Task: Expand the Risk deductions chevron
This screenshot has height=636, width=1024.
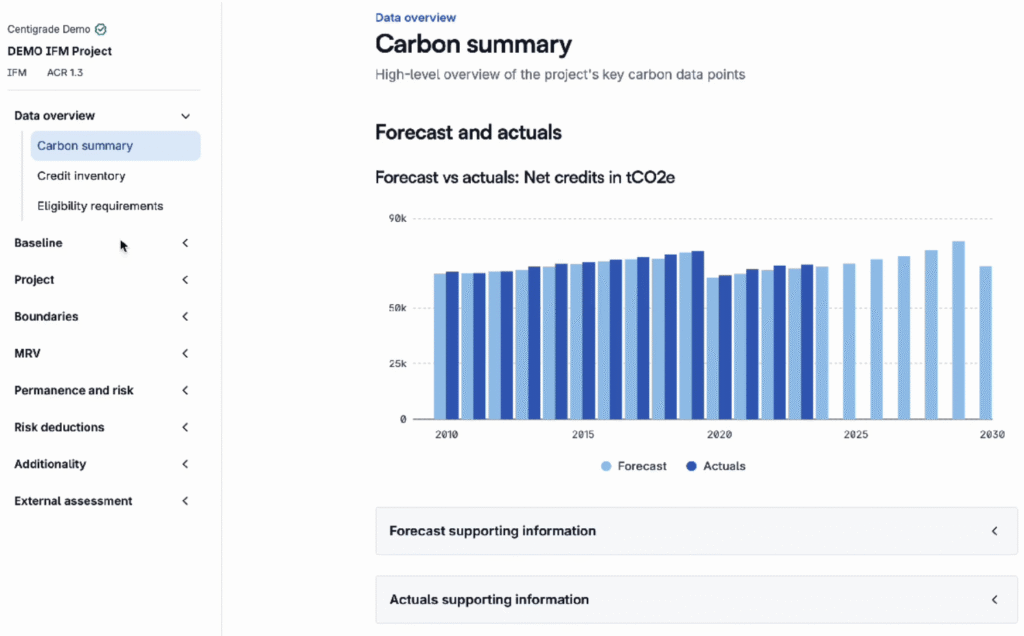Action: click(185, 428)
